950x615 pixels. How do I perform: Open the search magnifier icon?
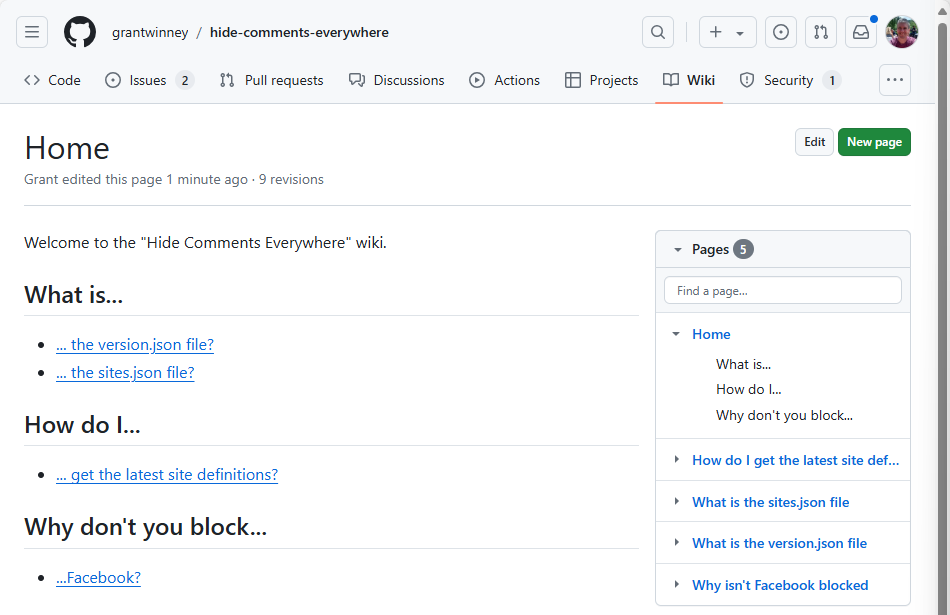657,32
